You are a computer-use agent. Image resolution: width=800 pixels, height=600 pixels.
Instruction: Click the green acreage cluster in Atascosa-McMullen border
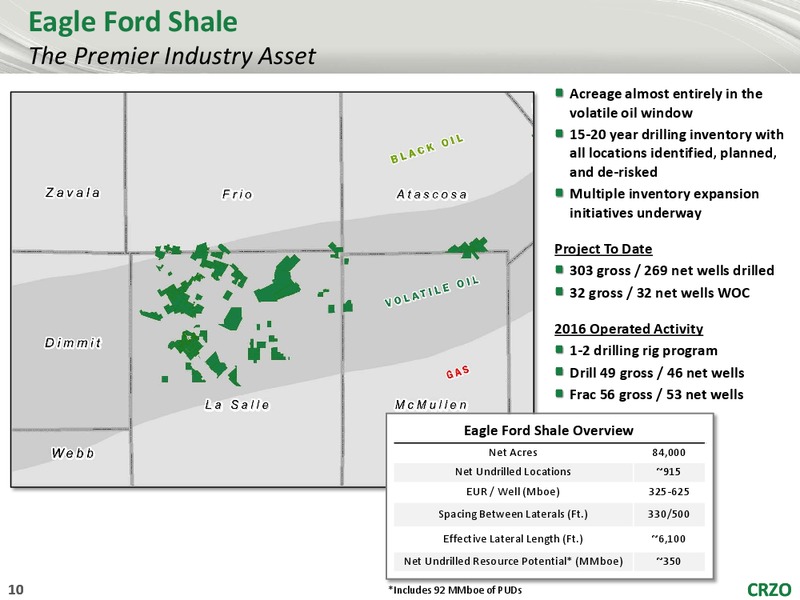tap(468, 247)
